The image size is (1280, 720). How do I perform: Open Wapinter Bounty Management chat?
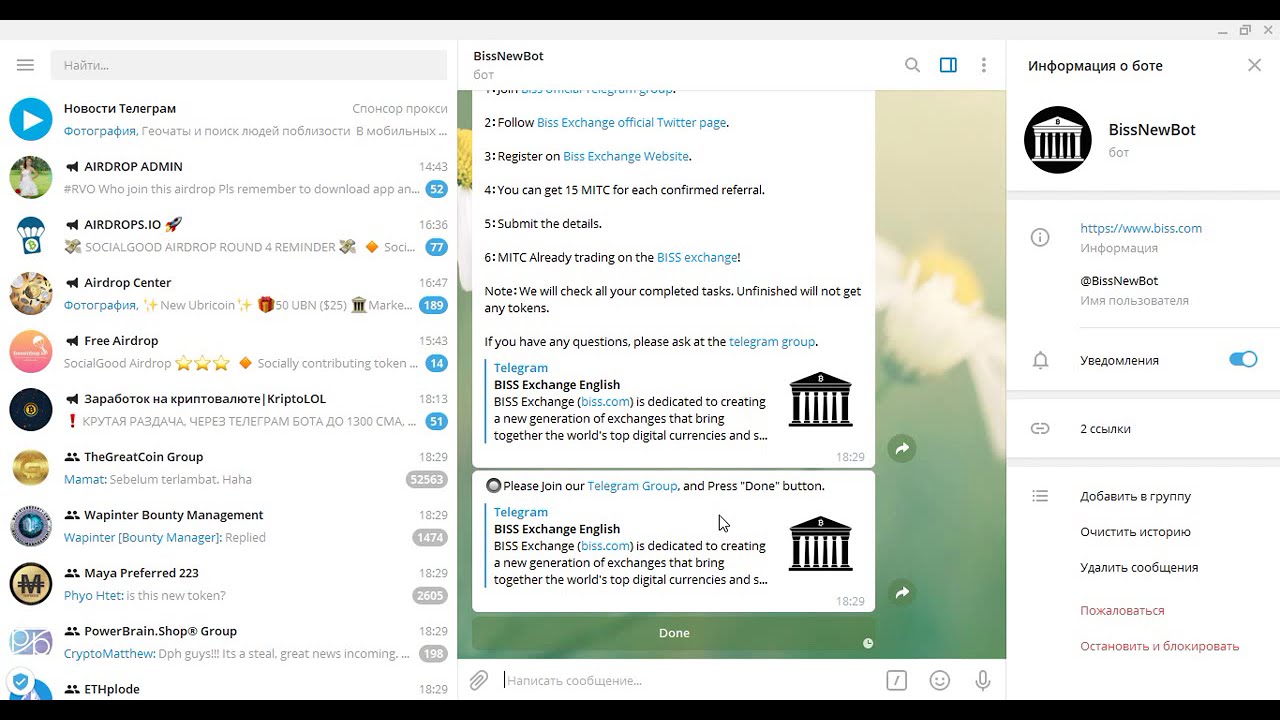229,525
